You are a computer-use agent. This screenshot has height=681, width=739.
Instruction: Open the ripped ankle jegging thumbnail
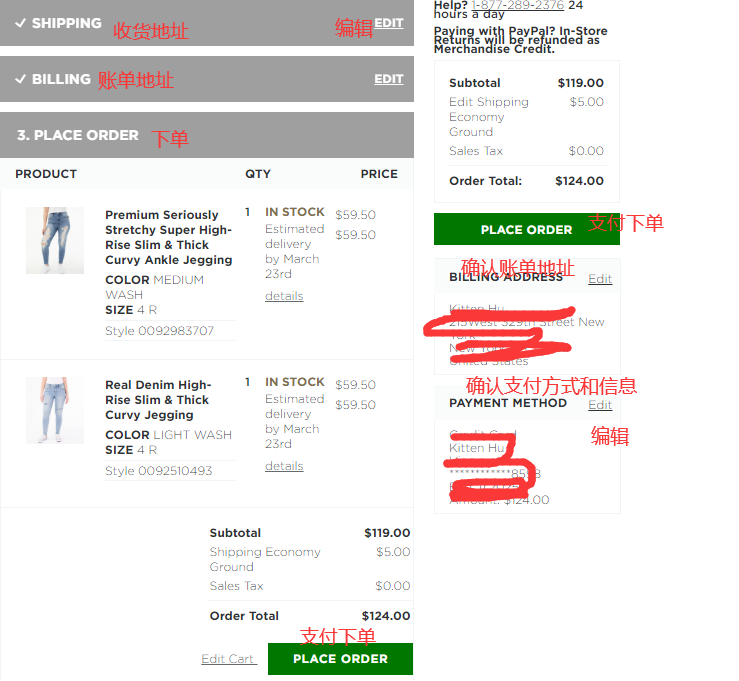[55, 240]
